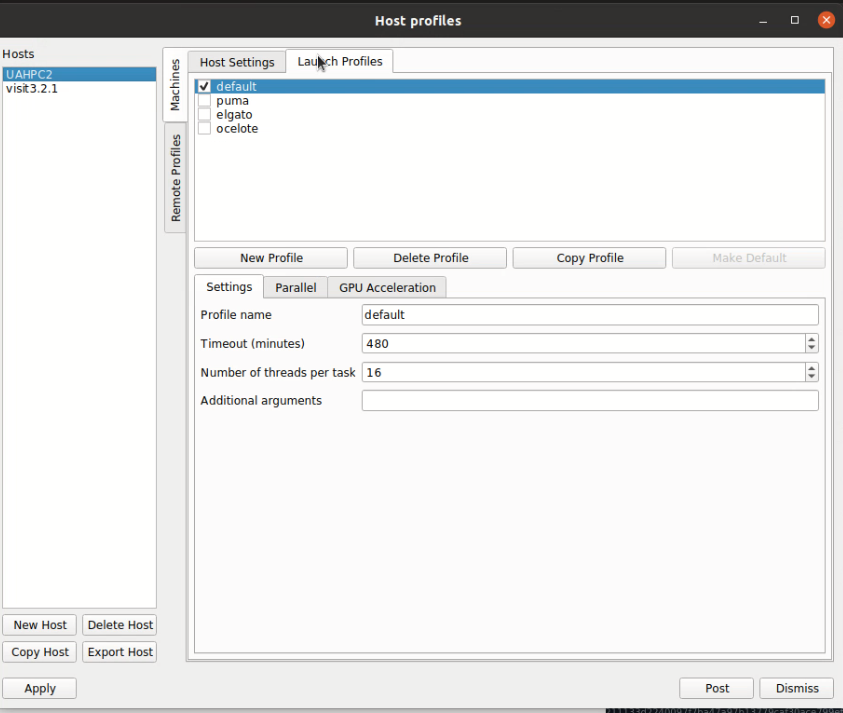Image resolution: width=843 pixels, height=713 pixels.
Task: Click the Copy Host button
Action: pyautogui.click(x=40, y=652)
